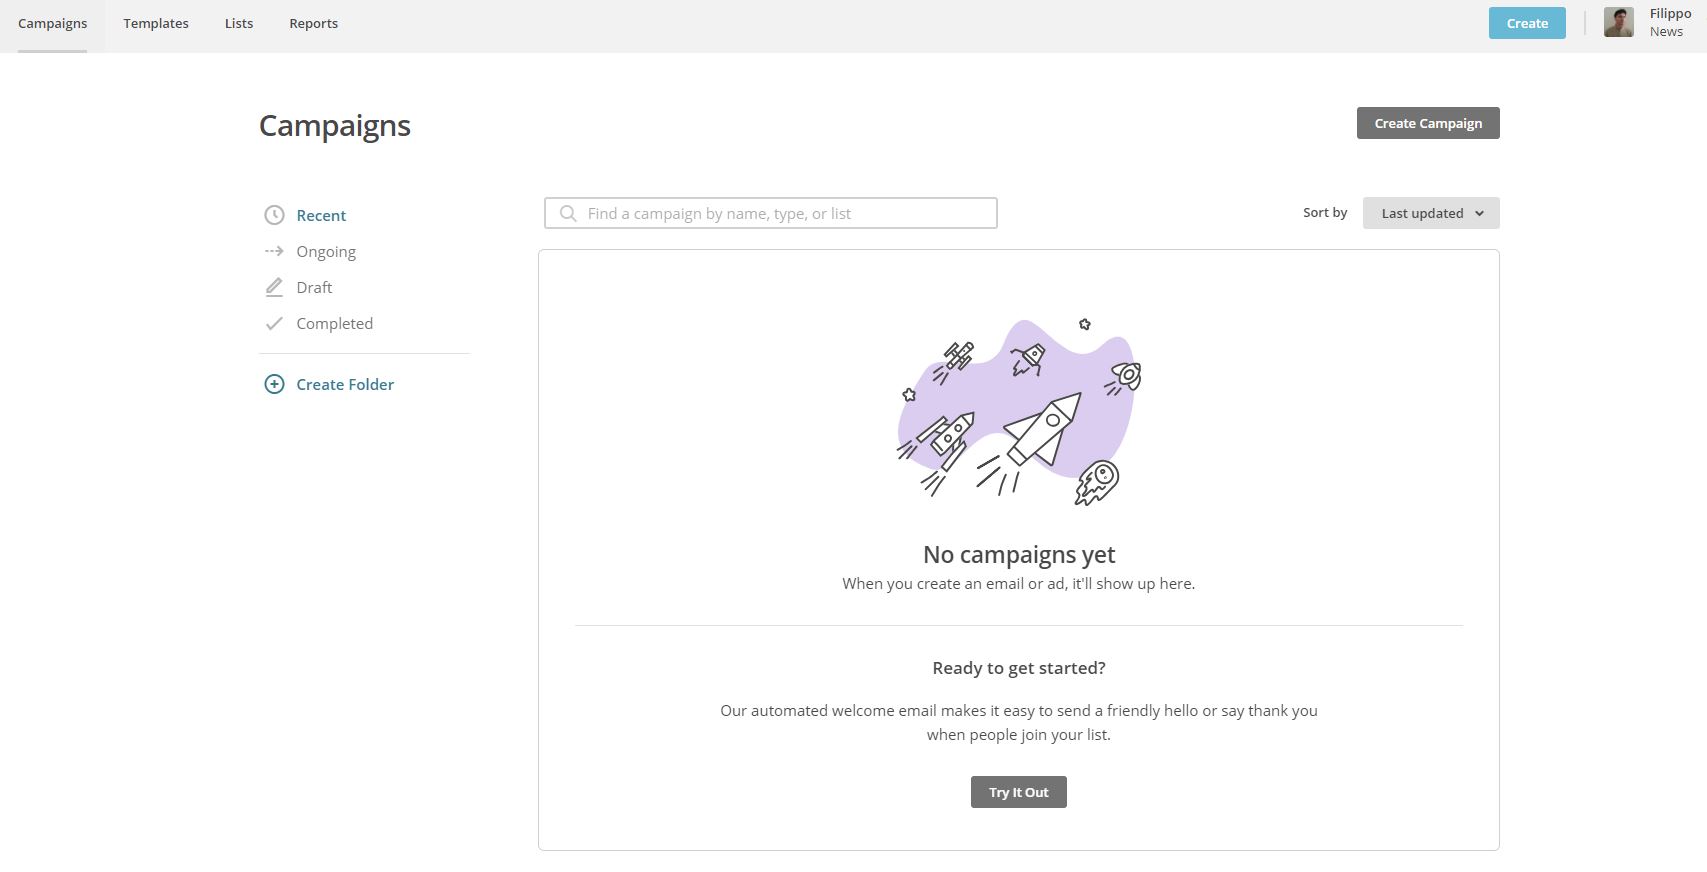Switch to the Templates tab

click(x=156, y=23)
